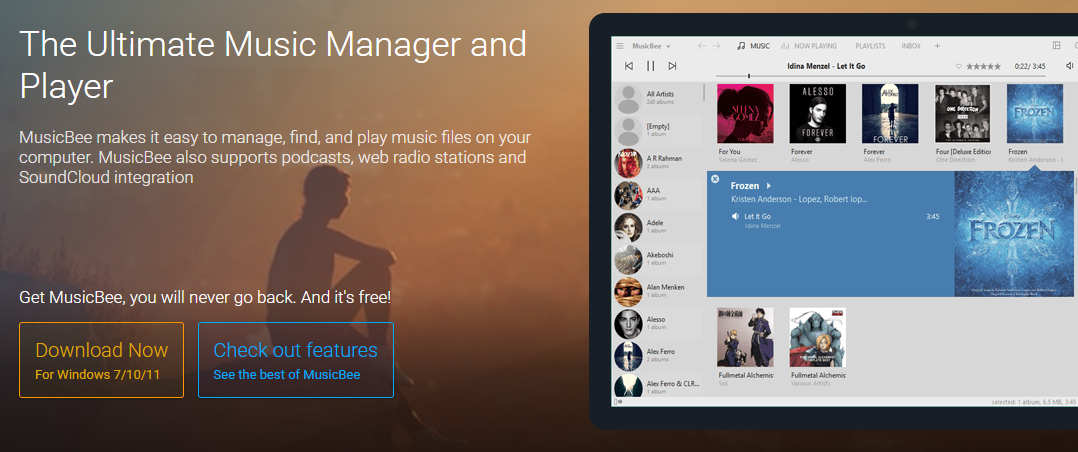This screenshot has width=1078, height=452.
Task: Toggle the panel layout icon
Action: pos(1057,46)
